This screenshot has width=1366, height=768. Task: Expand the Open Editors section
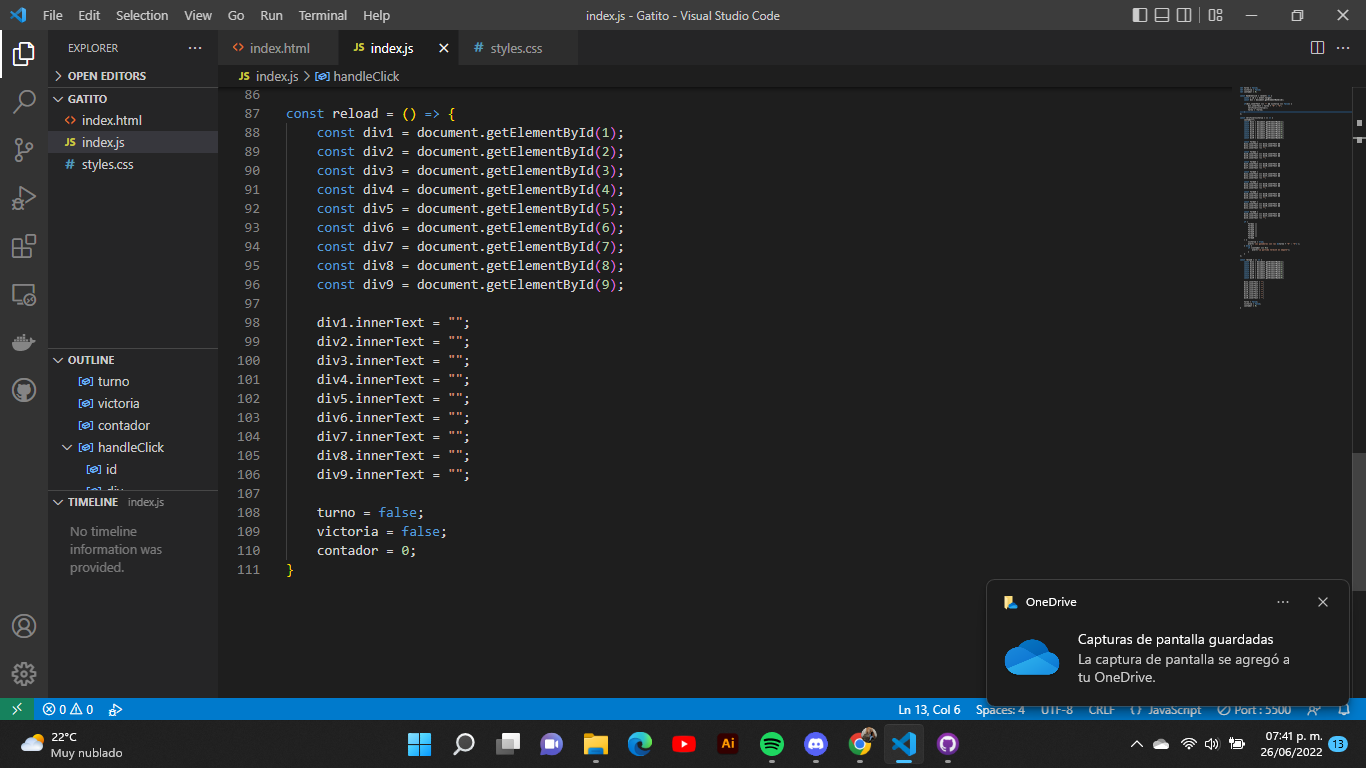click(x=133, y=76)
